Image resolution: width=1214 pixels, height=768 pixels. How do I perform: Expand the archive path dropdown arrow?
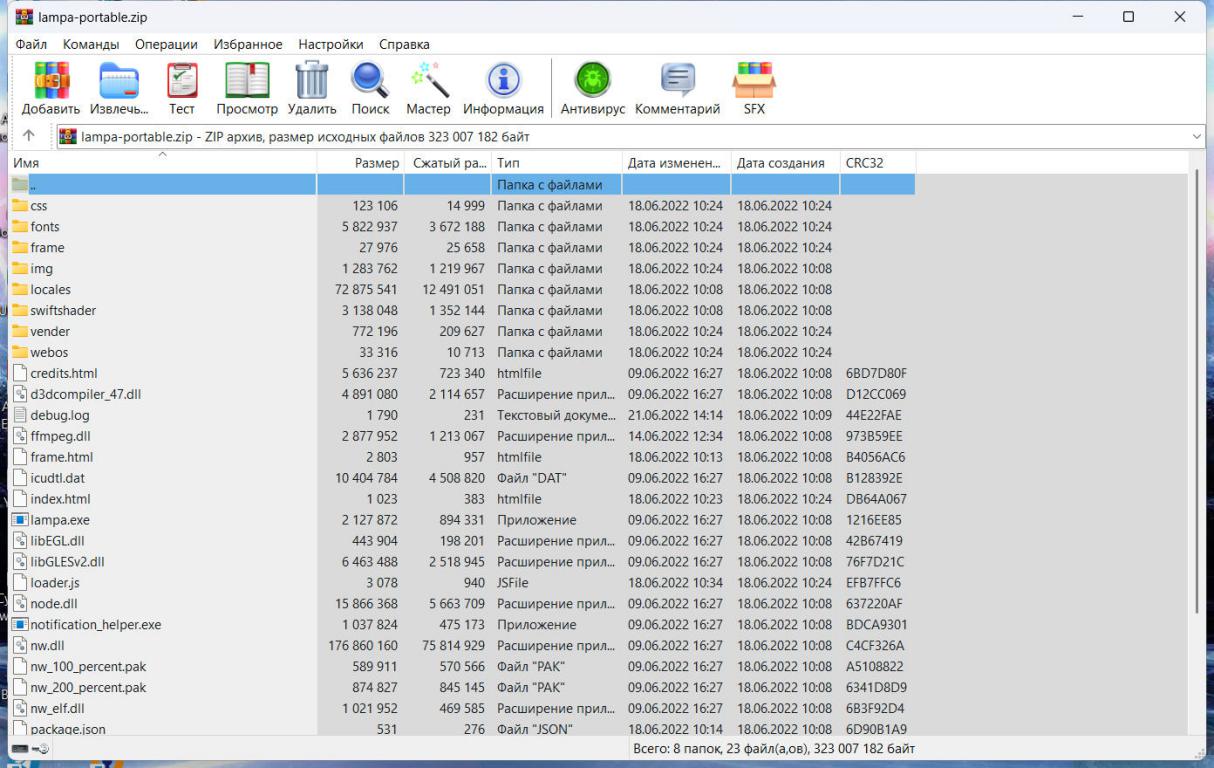pos(1197,136)
